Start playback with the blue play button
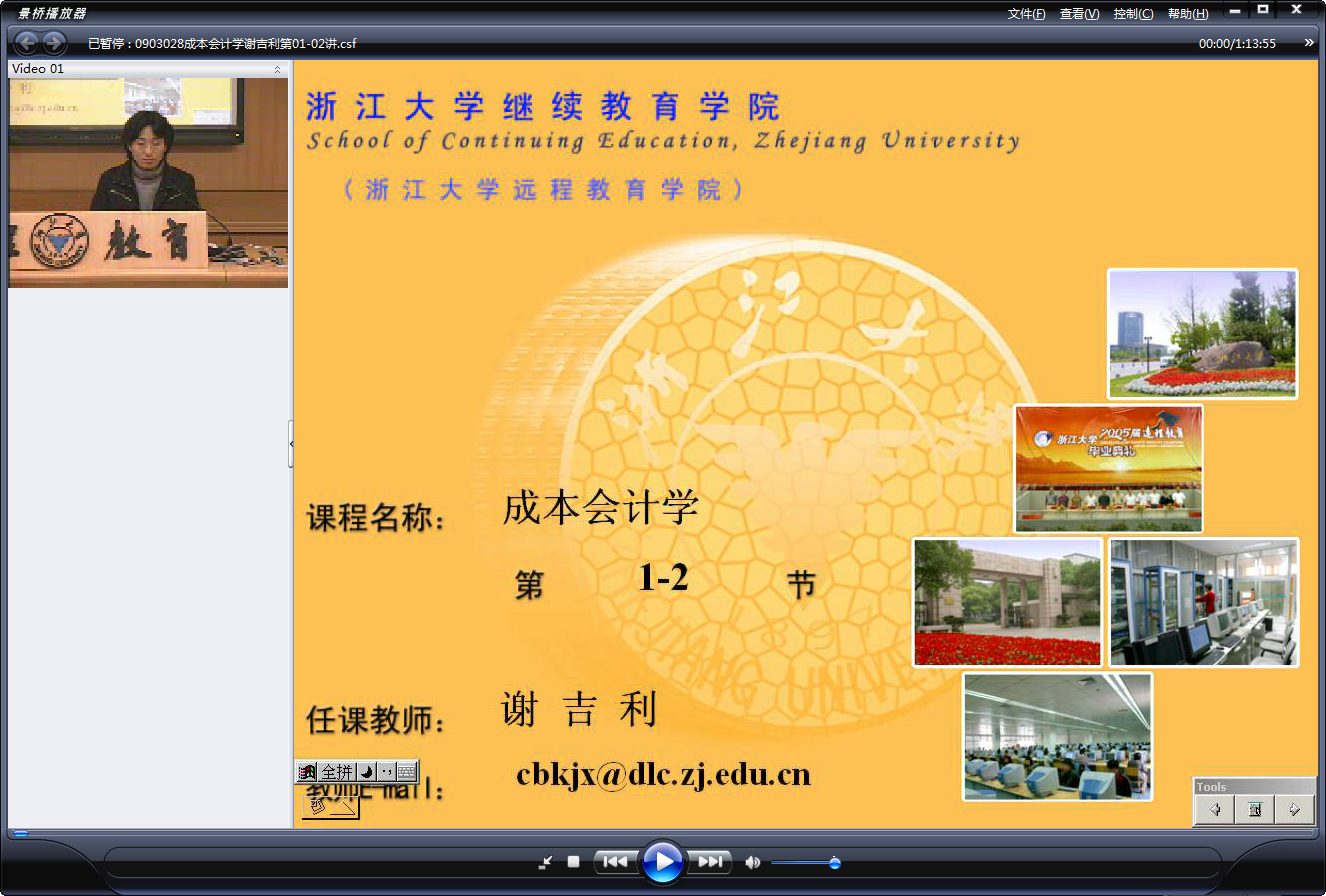Screen dimensions: 1326x896 click(662, 861)
